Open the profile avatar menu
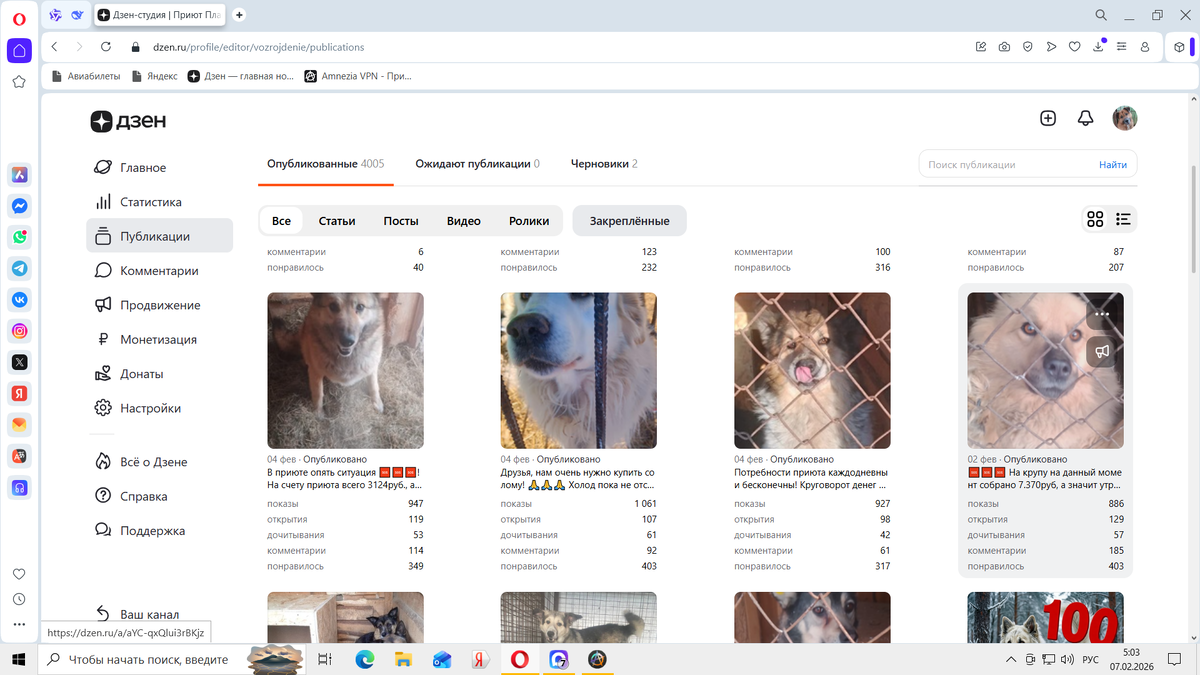The height and width of the screenshot is (675, 1200). point(1125,118)
